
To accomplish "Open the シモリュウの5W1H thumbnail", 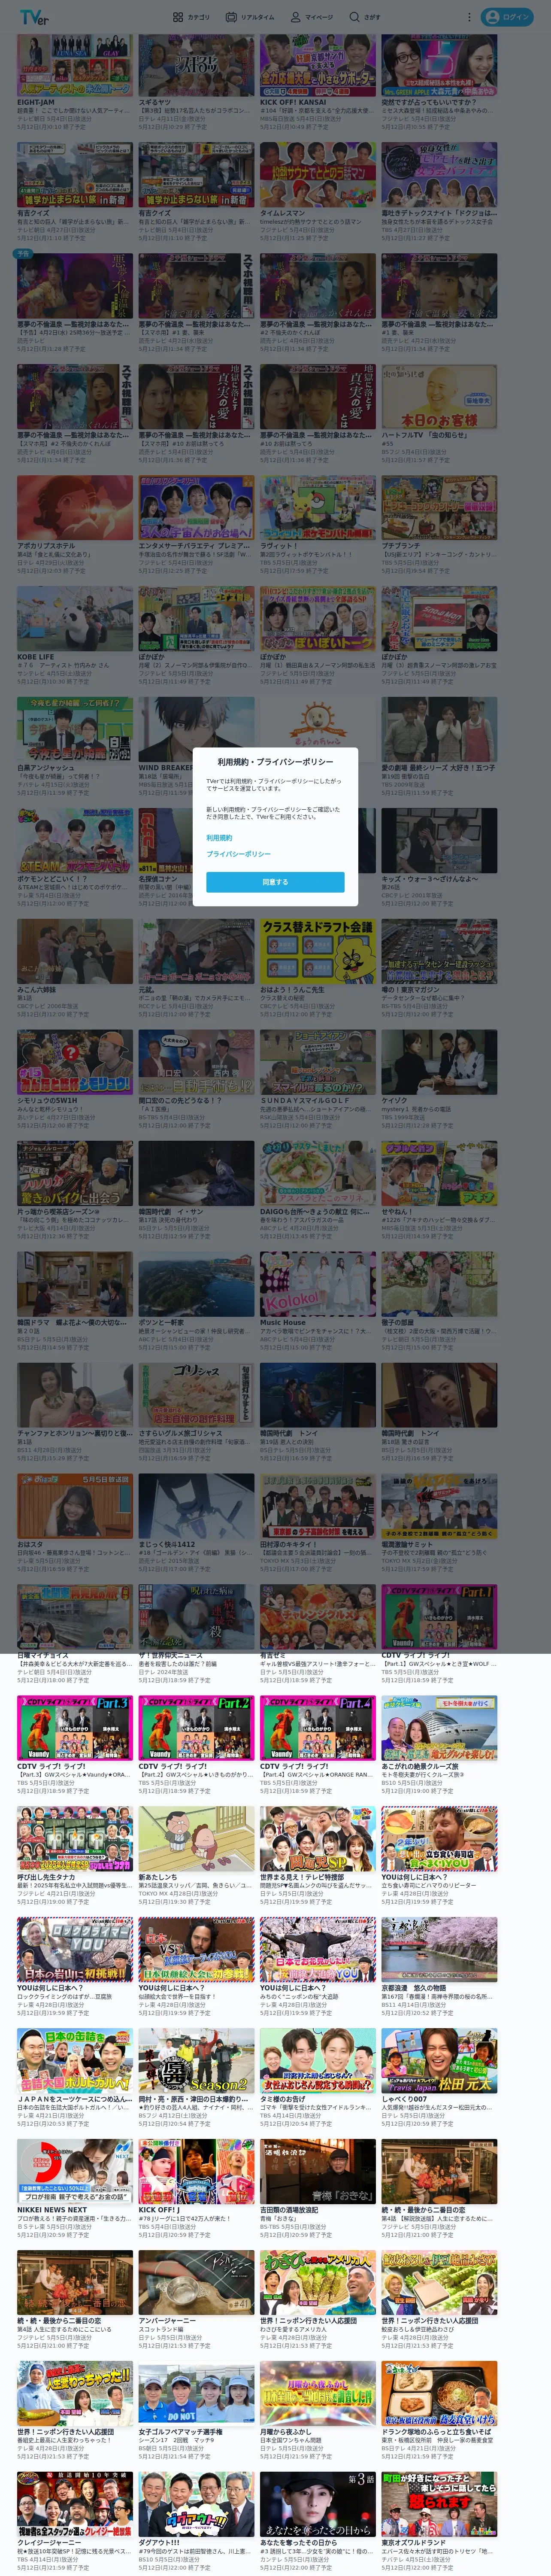I will tap(75, 1063).
